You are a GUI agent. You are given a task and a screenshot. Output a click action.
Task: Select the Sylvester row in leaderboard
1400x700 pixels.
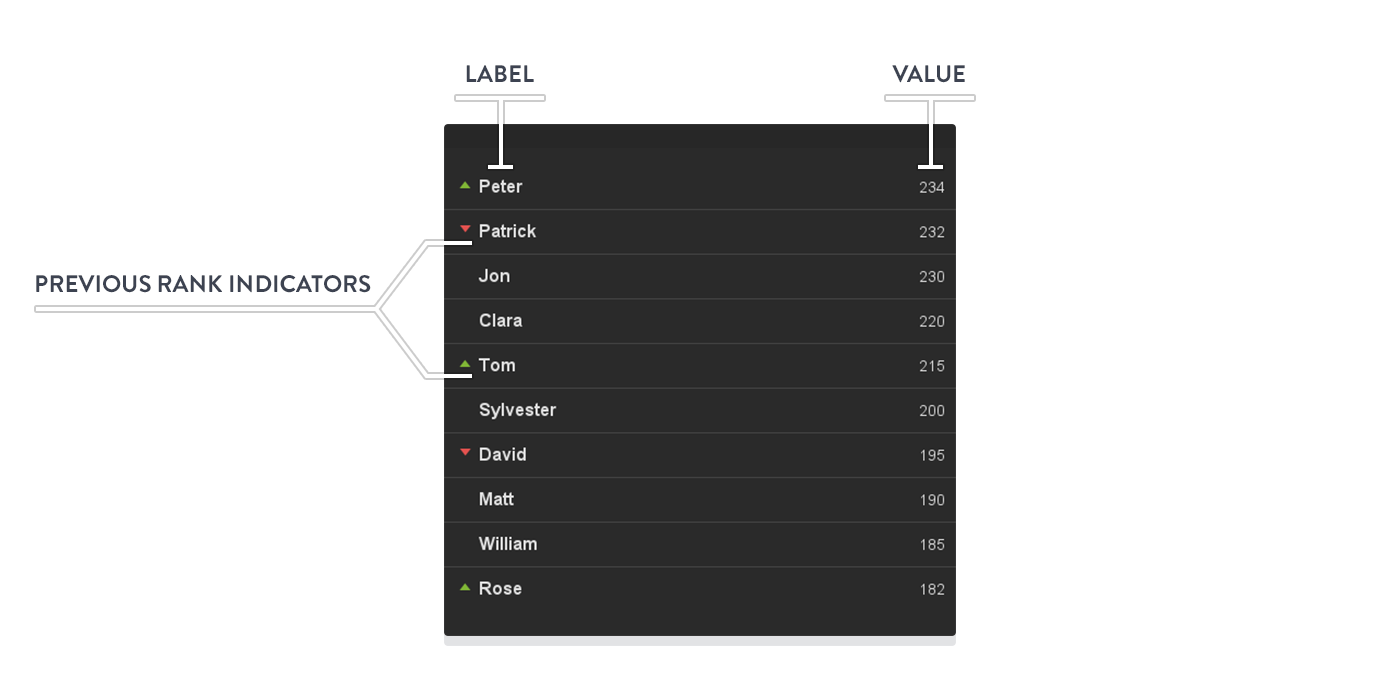coord(700,410)
